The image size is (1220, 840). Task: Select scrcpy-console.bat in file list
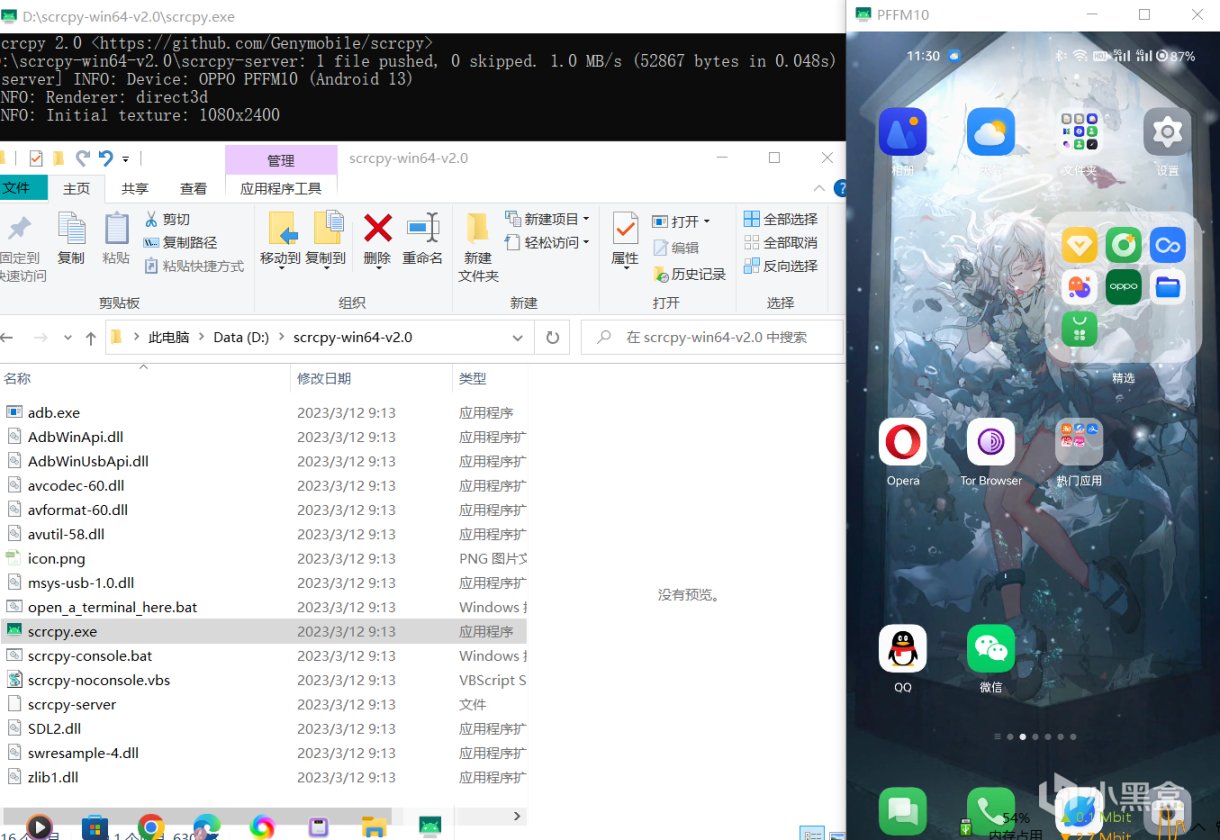(90, 656)
